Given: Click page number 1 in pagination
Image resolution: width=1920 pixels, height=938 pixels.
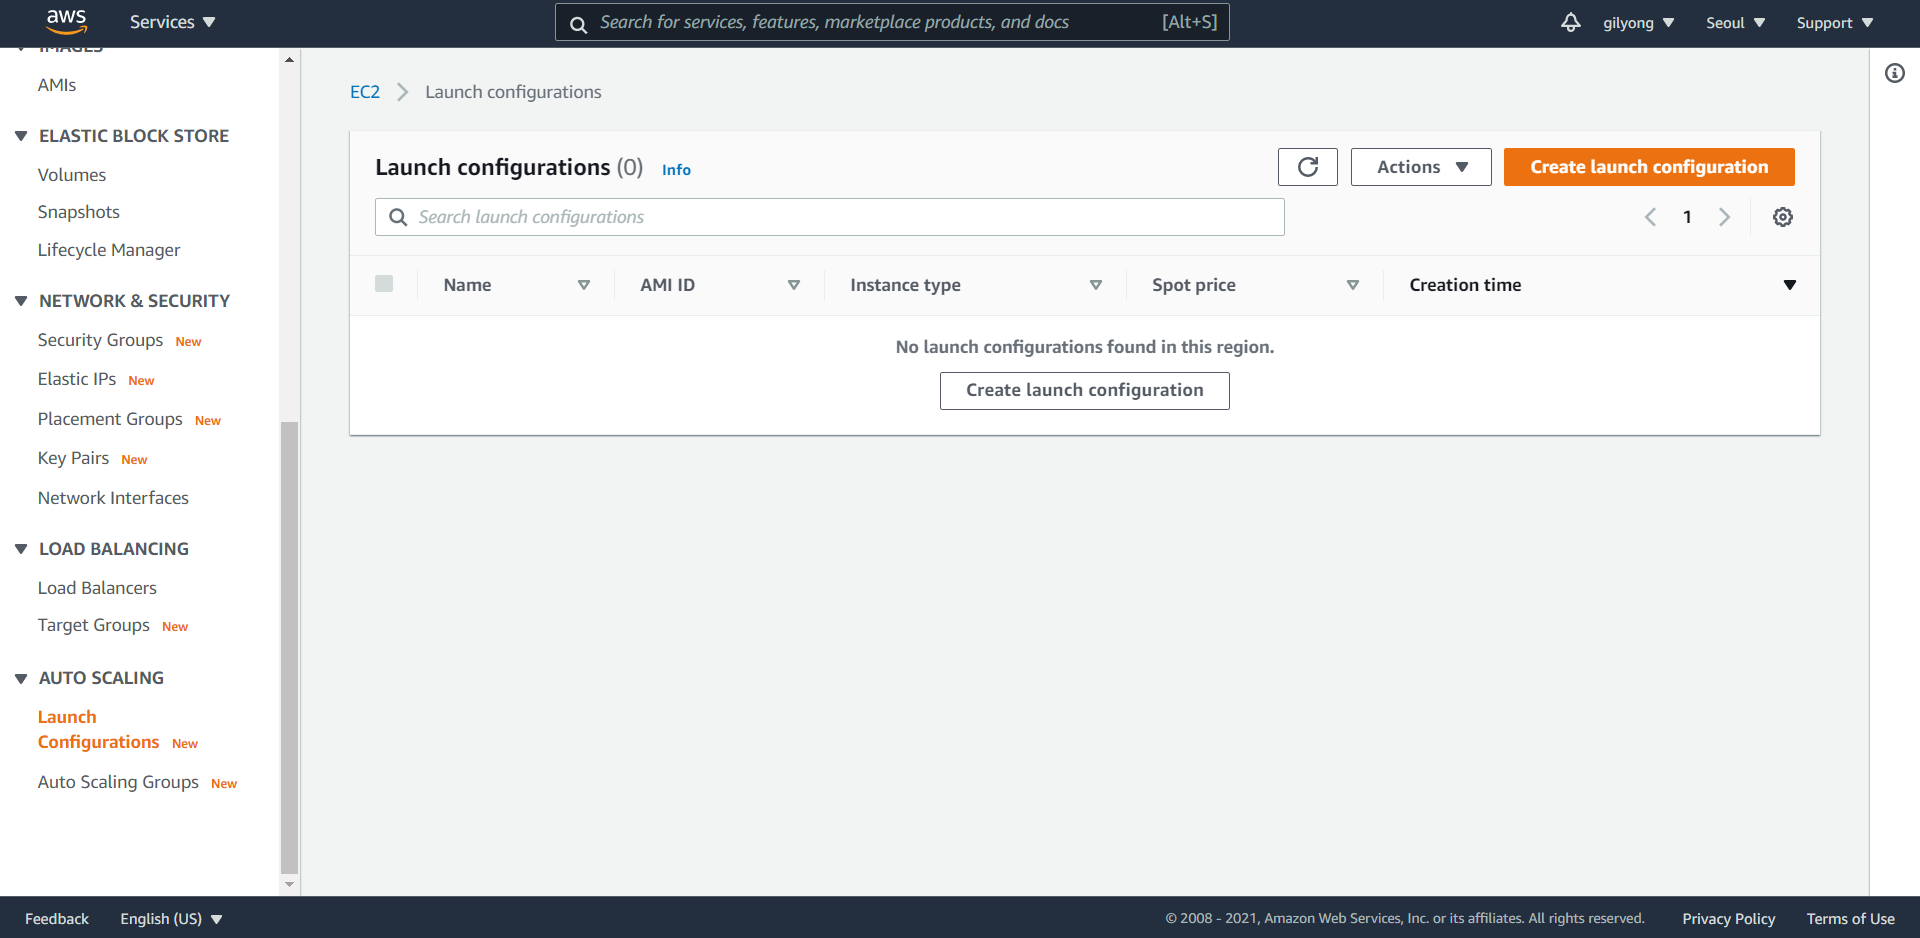Looking at the screenshot, I should (x=1687, y=217).
